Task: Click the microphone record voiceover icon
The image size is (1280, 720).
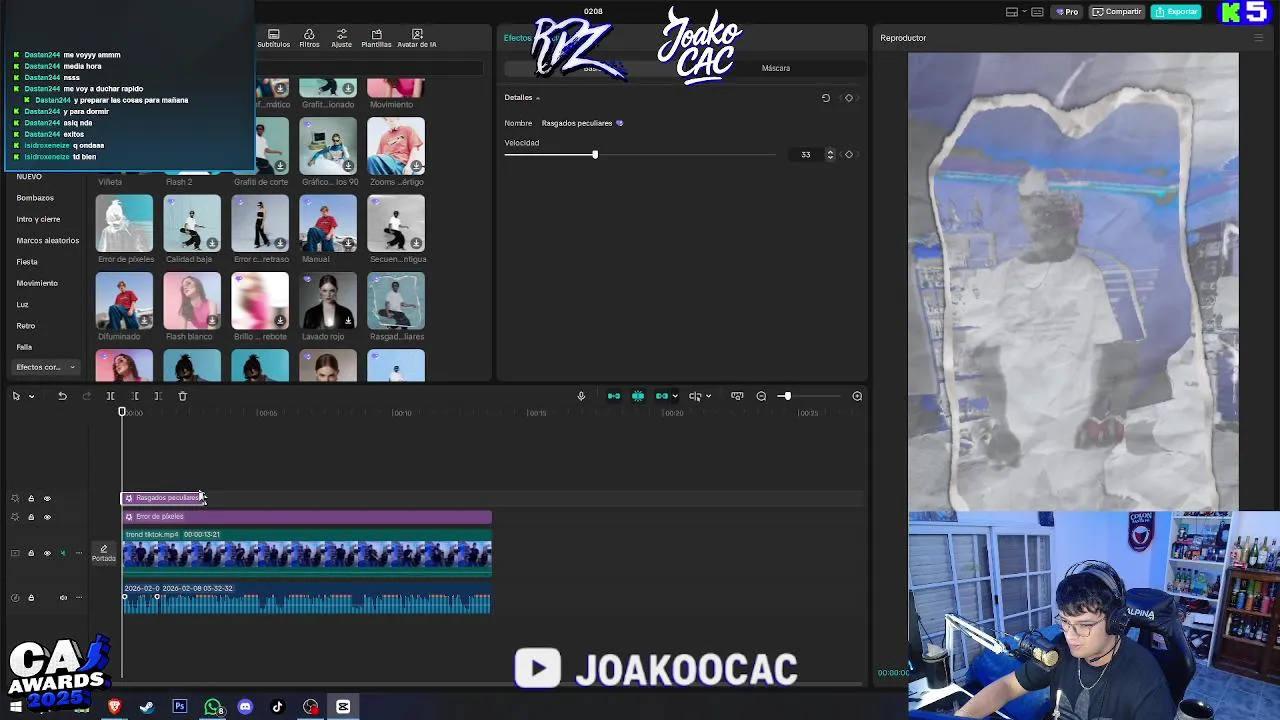Action: coord(581,396)
